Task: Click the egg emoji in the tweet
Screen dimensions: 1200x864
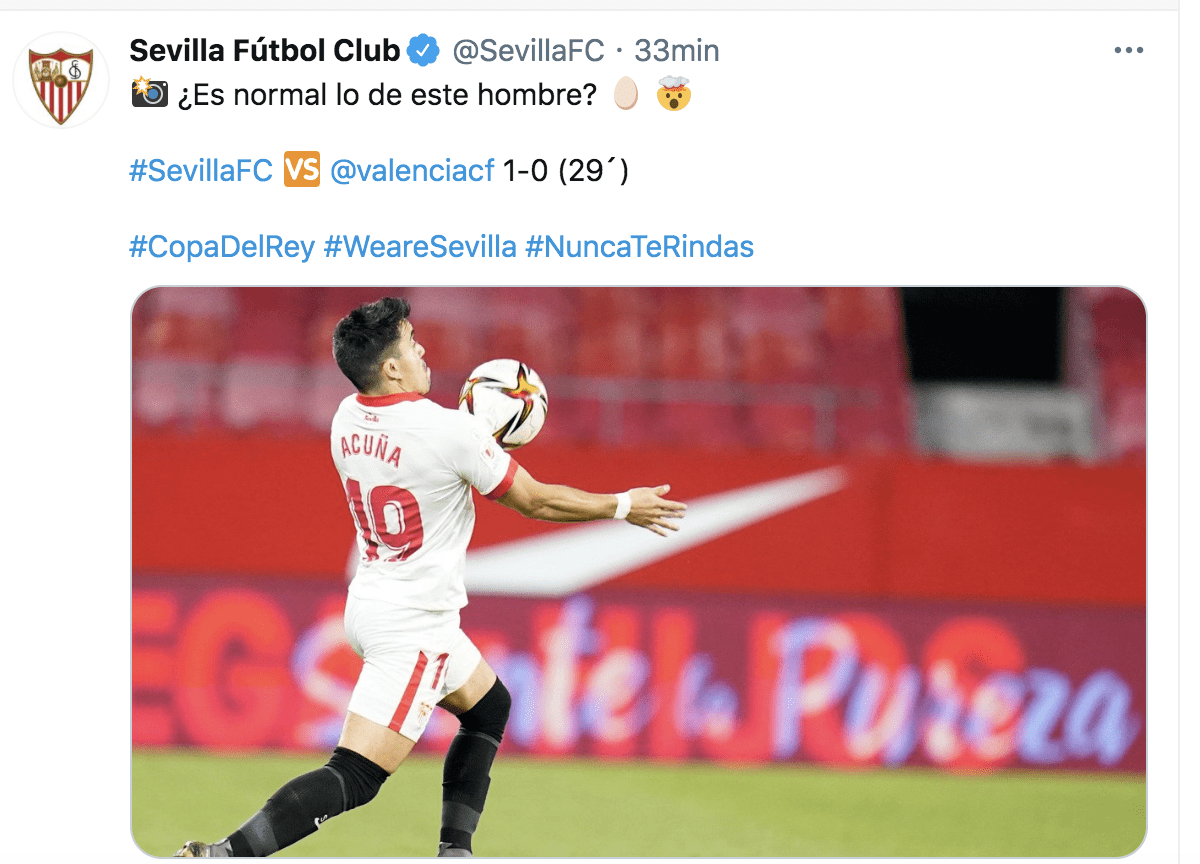Action: (625, 95)
